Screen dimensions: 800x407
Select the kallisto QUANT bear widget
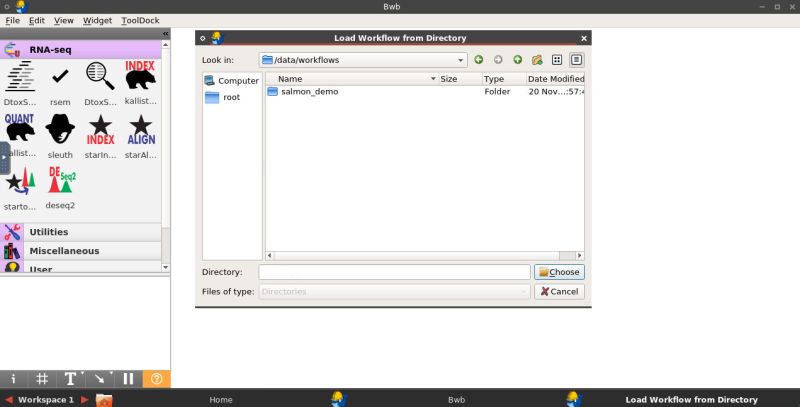[19, 127]
